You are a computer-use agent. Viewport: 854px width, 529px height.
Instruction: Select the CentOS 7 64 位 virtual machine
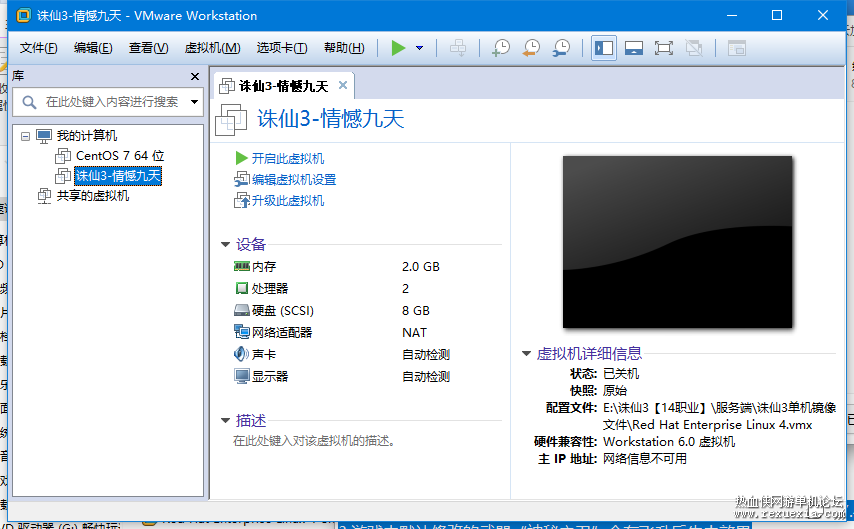pos(120,156)
